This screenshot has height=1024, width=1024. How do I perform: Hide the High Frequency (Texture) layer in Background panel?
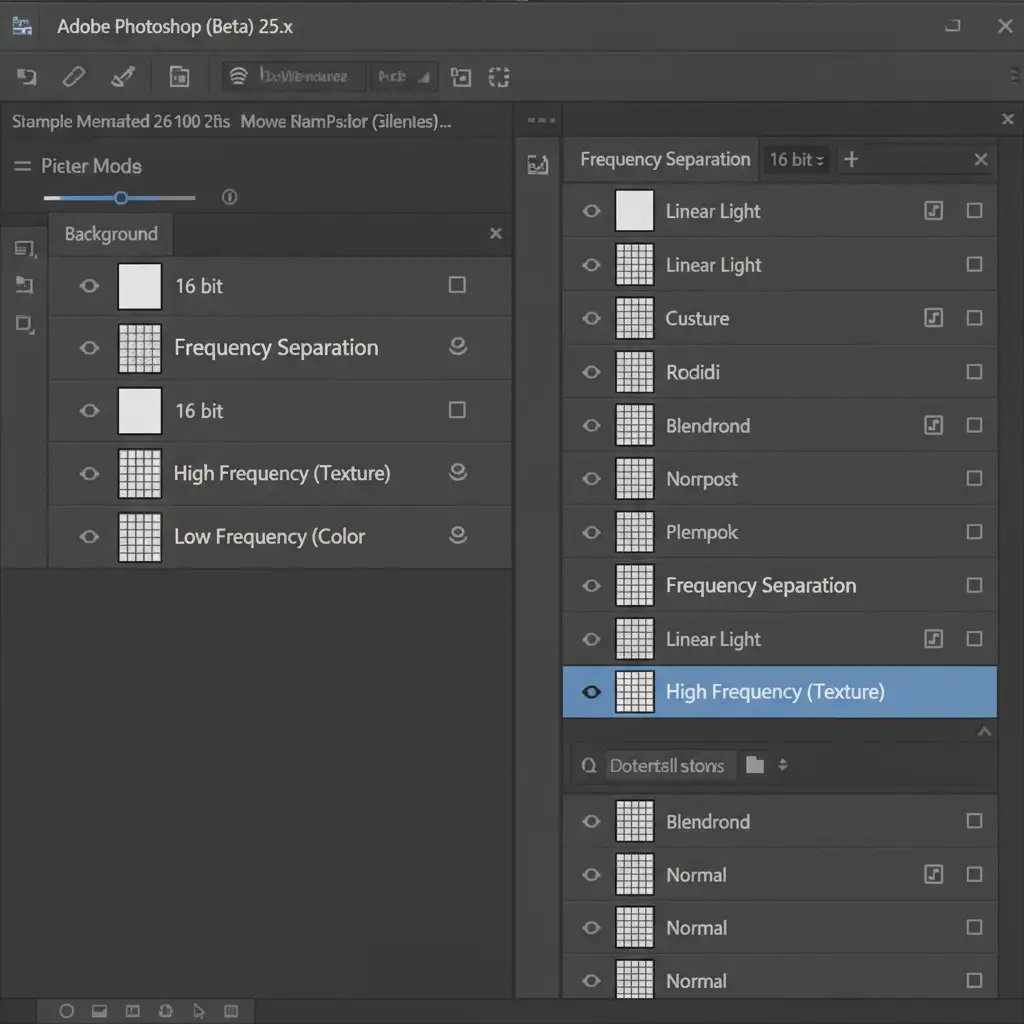[x=89, y=474]
